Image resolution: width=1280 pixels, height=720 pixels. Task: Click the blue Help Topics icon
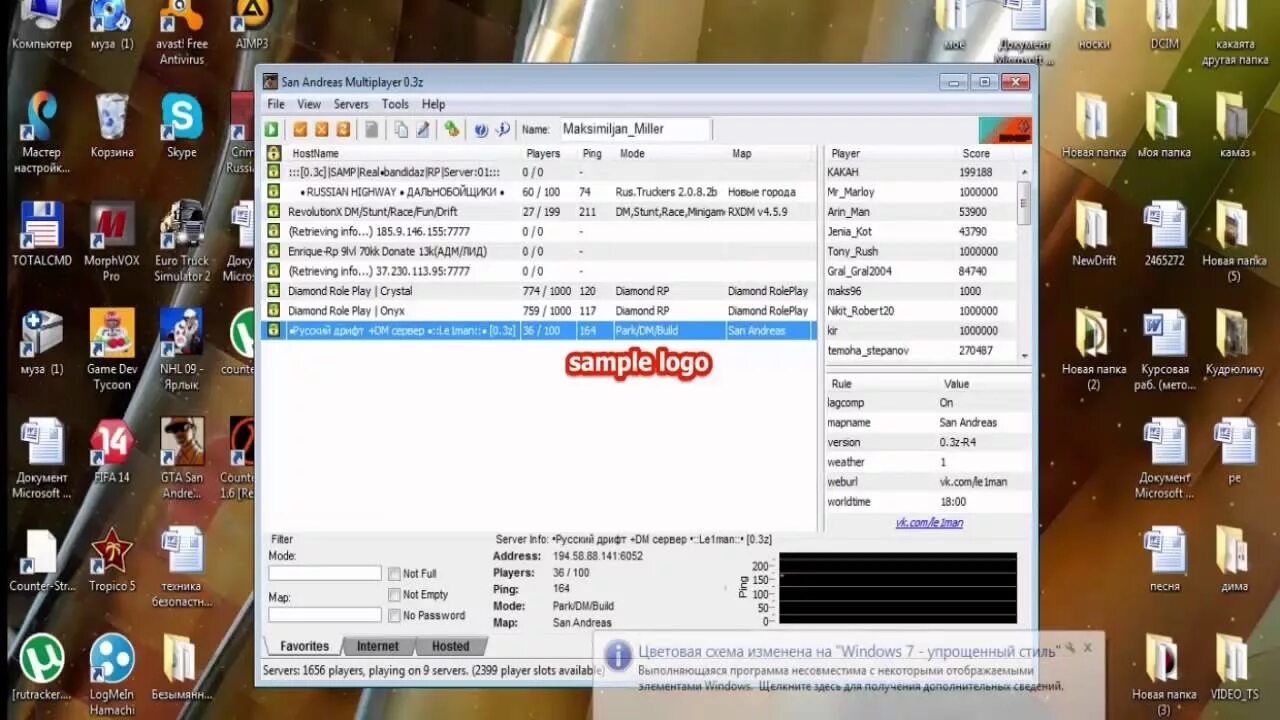tap(481, 129)
